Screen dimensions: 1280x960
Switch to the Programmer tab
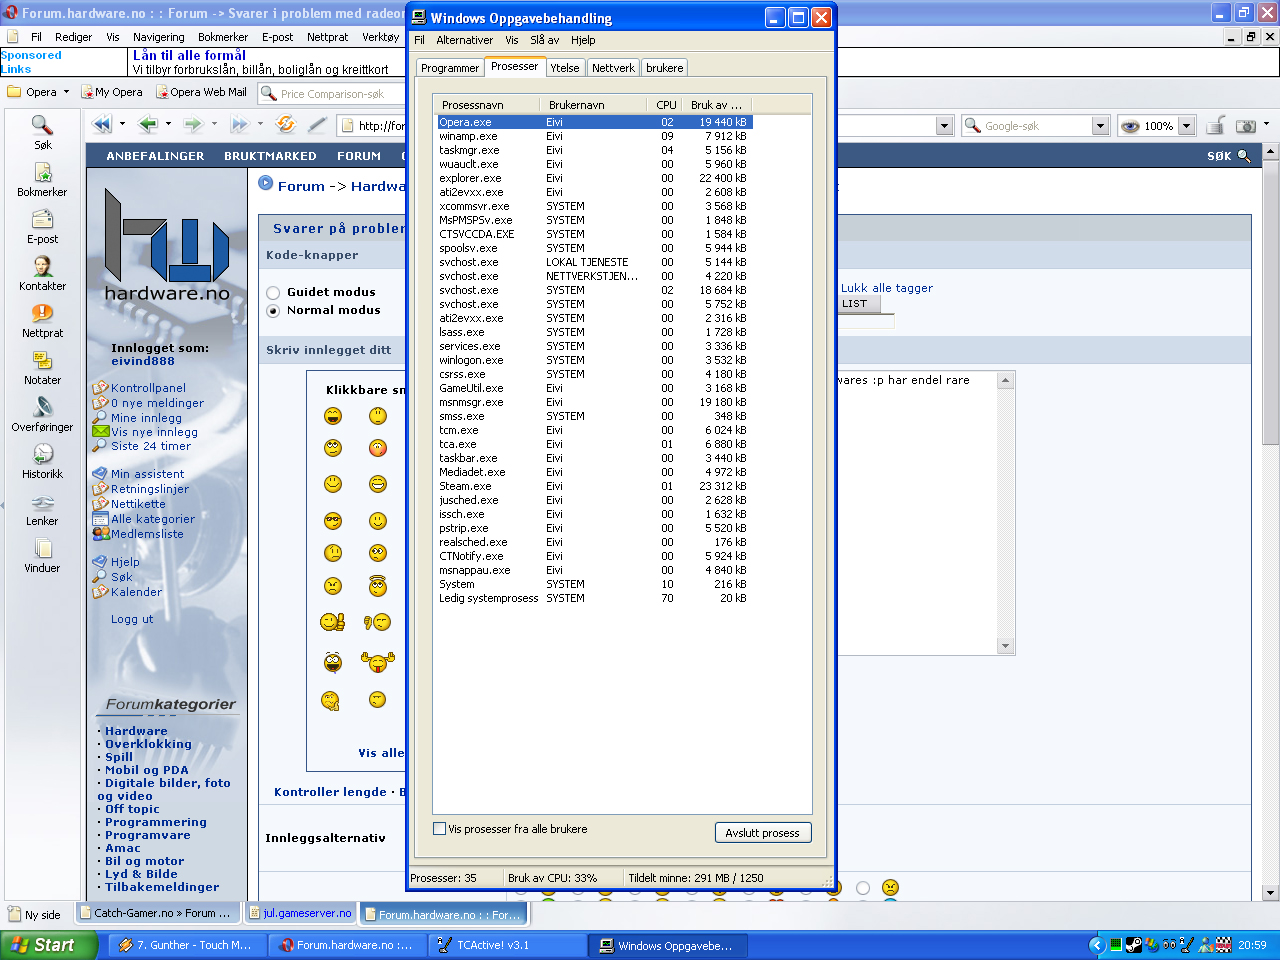tap(450, 68)
